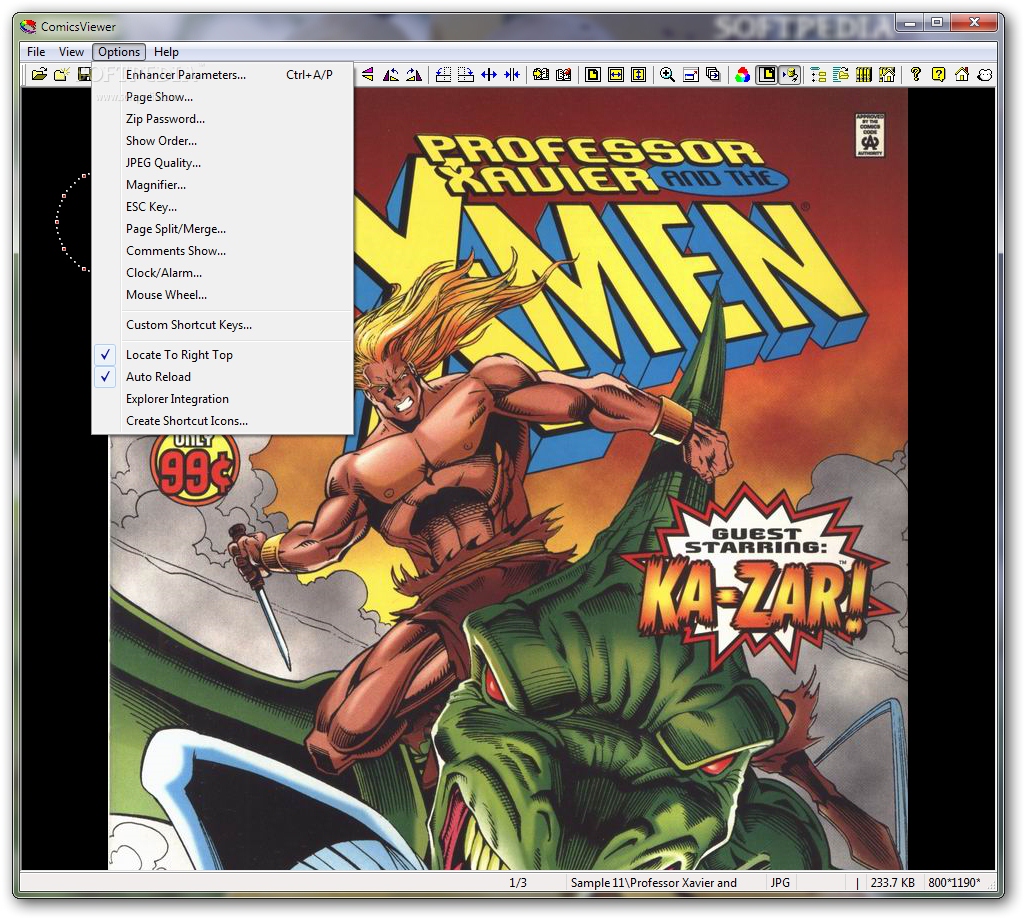
Task: Click the rotate left triangle icon
Action: [x=391, y=75]
